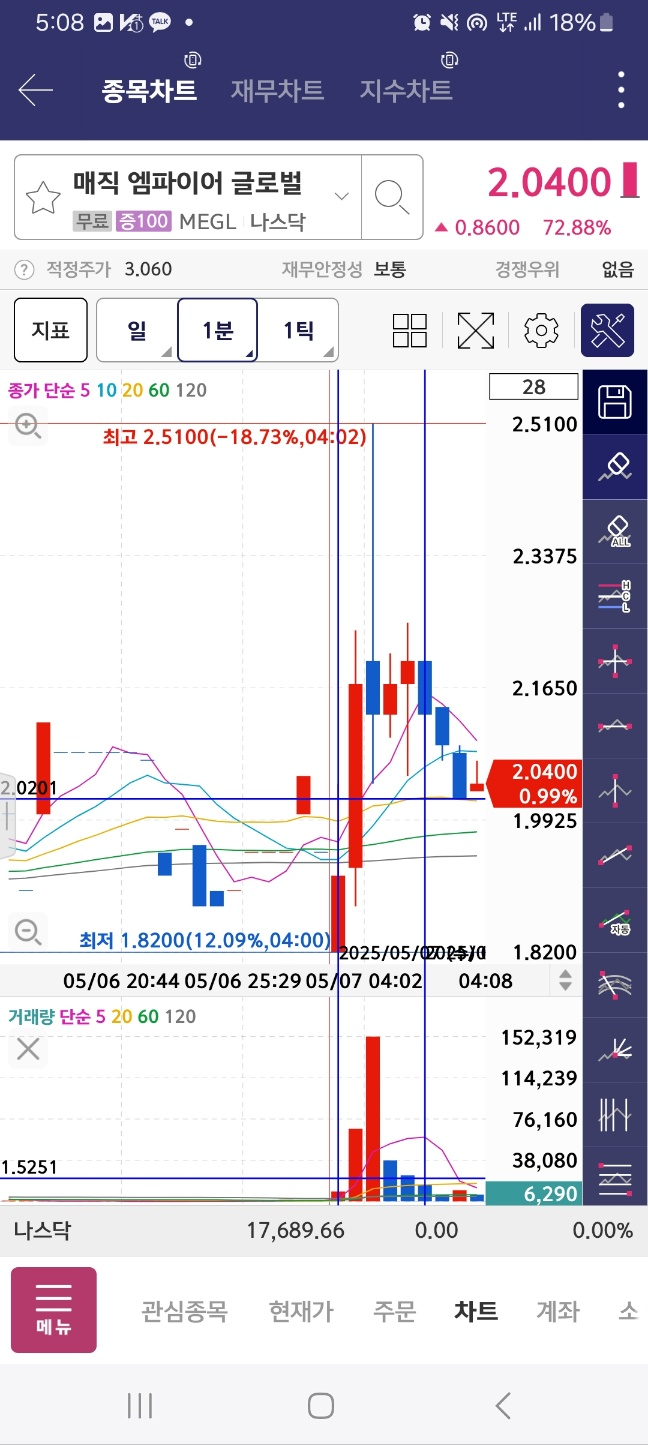Open the 1틱 (1-tick) interval dropdown
This screenshot has height=1445, width=648.
(298, 330)
